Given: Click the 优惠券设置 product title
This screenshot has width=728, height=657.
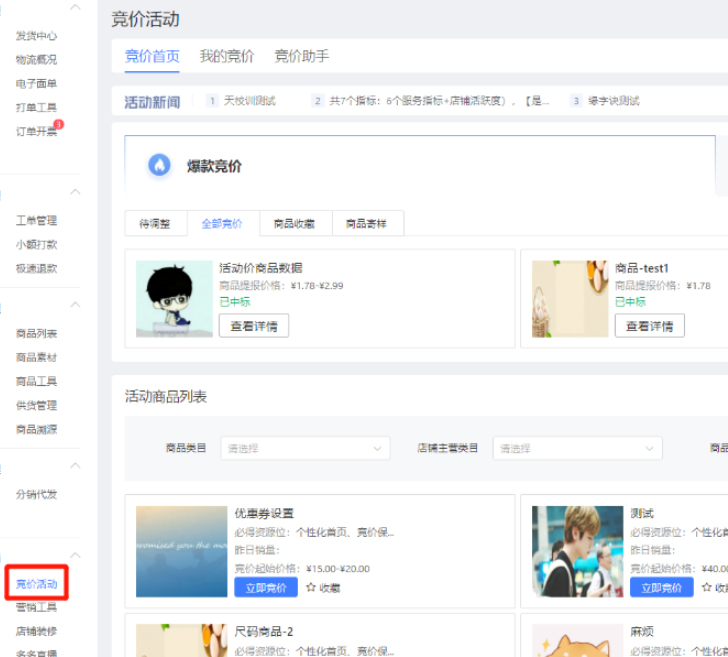Looking at the screenshot, I should pos(264,513).
